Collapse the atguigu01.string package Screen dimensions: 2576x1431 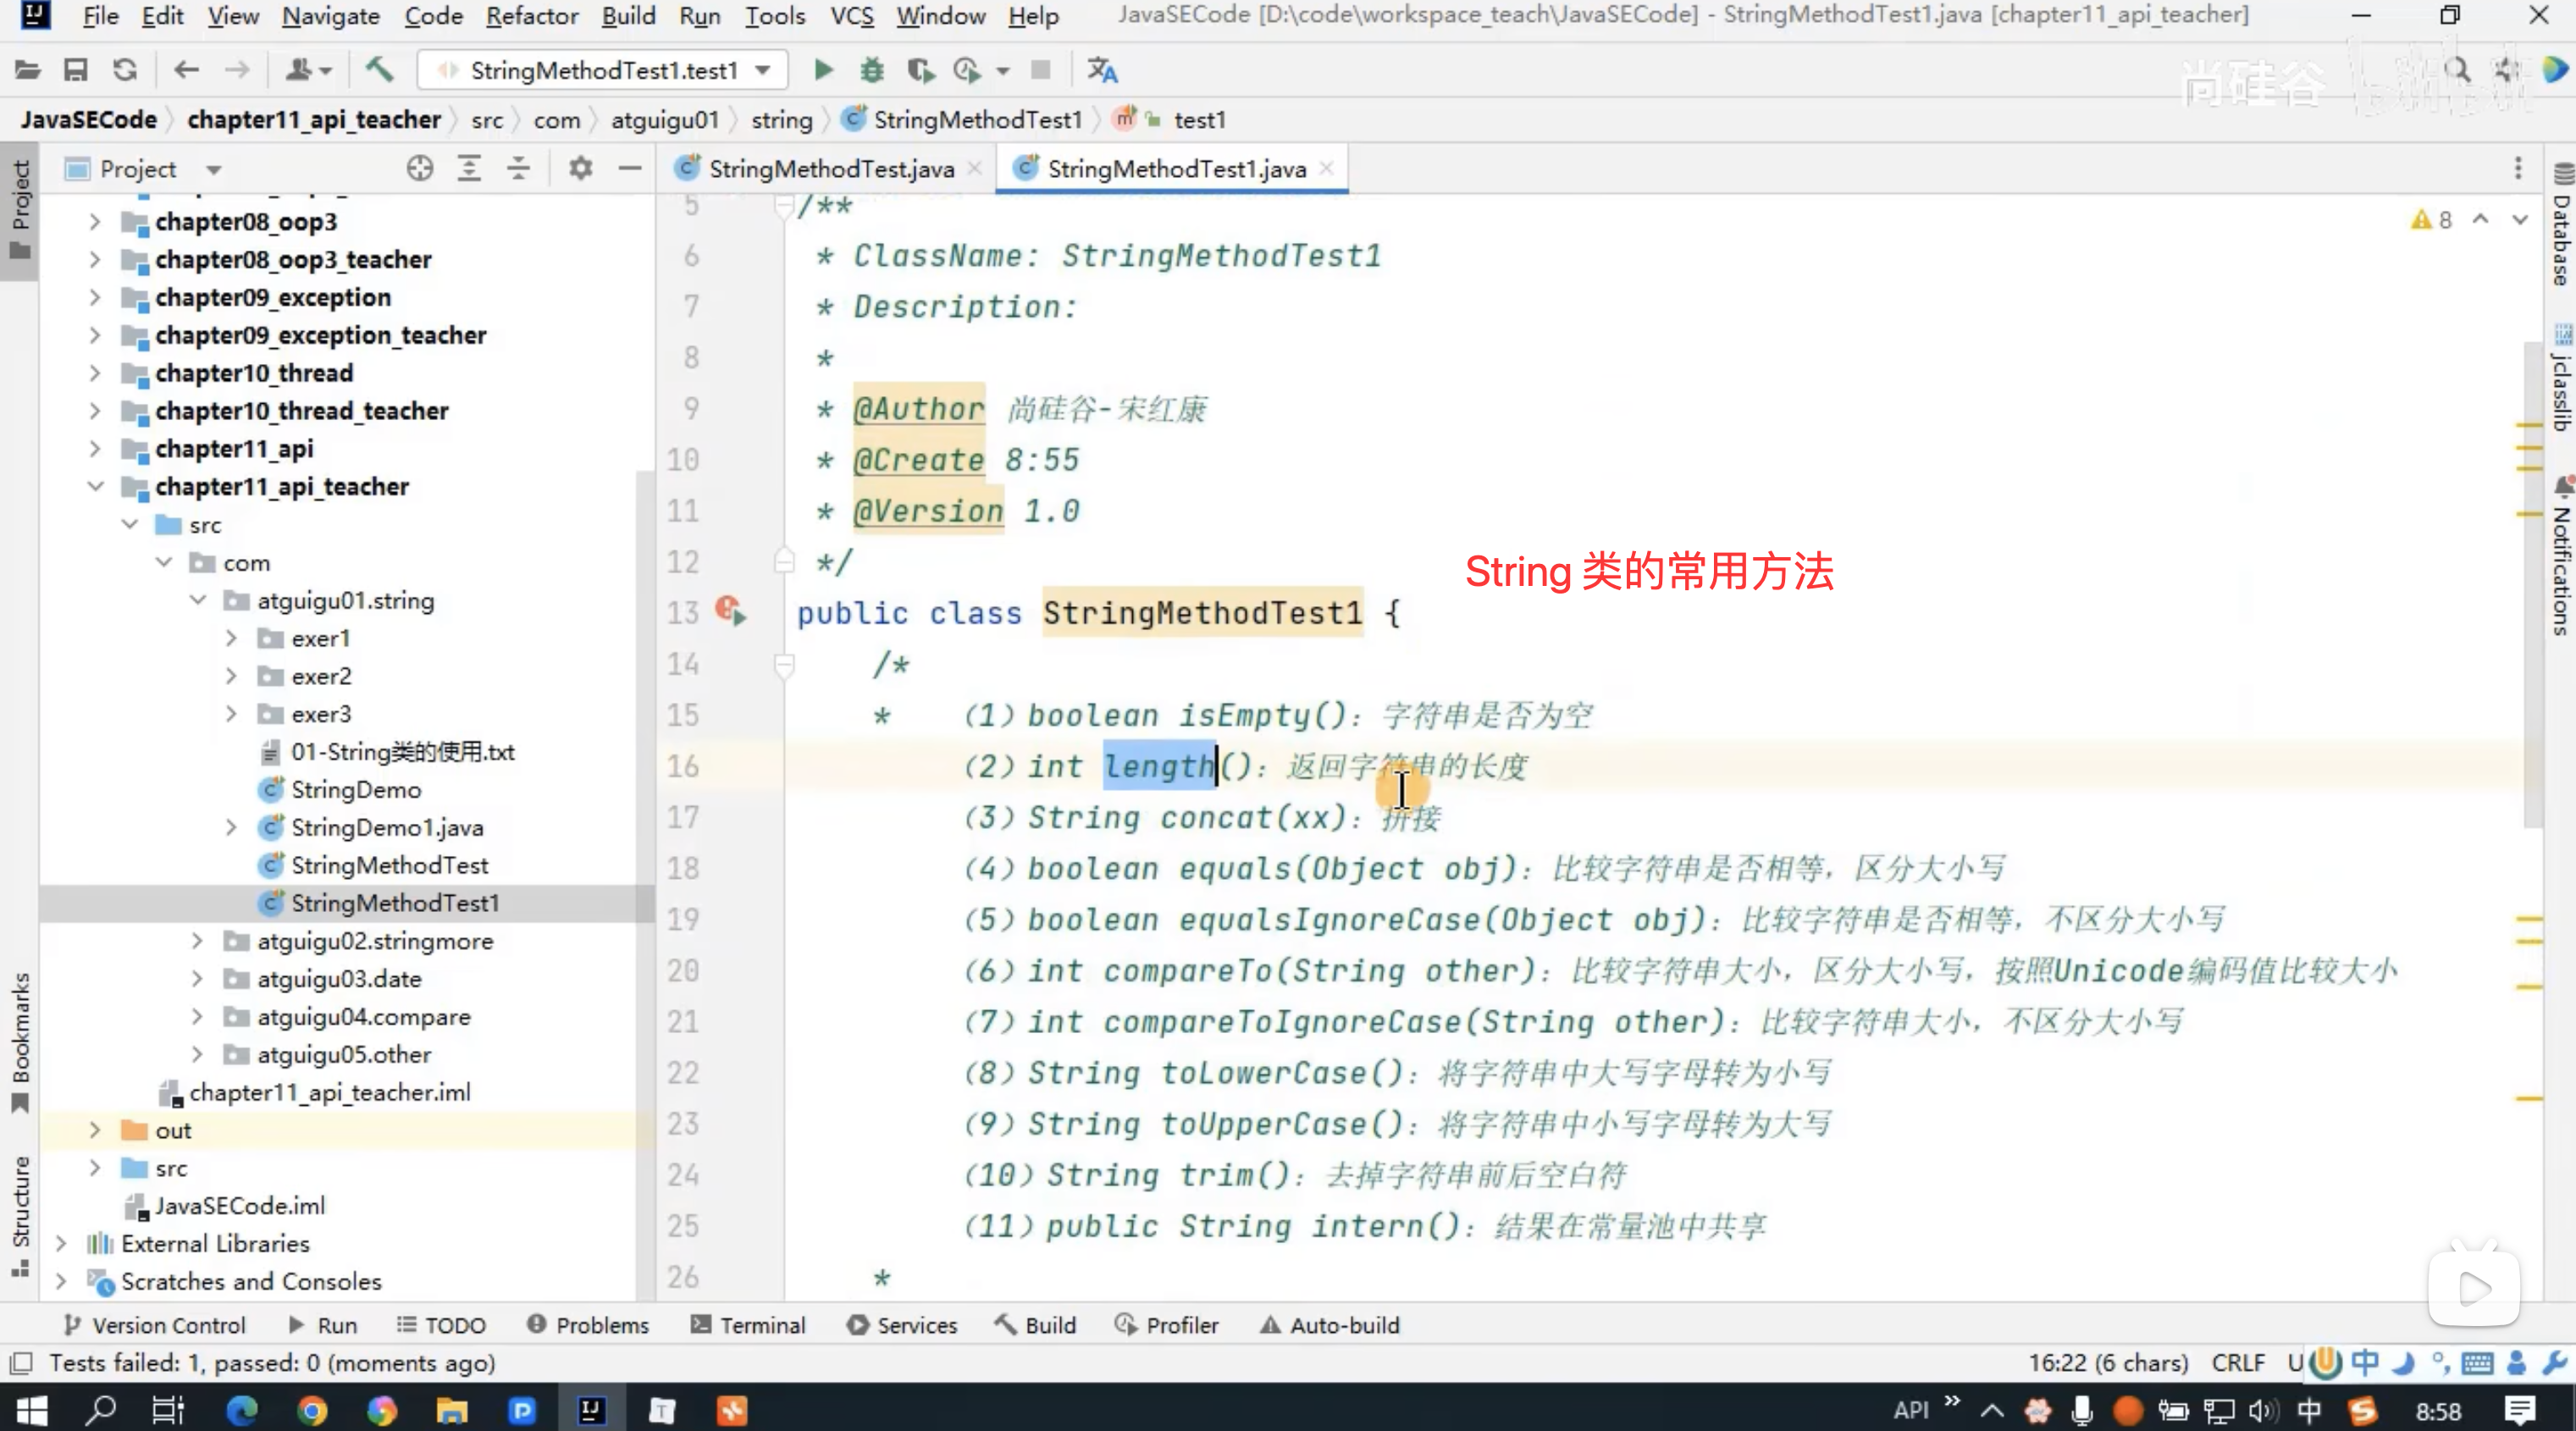[x=198, y=600]
